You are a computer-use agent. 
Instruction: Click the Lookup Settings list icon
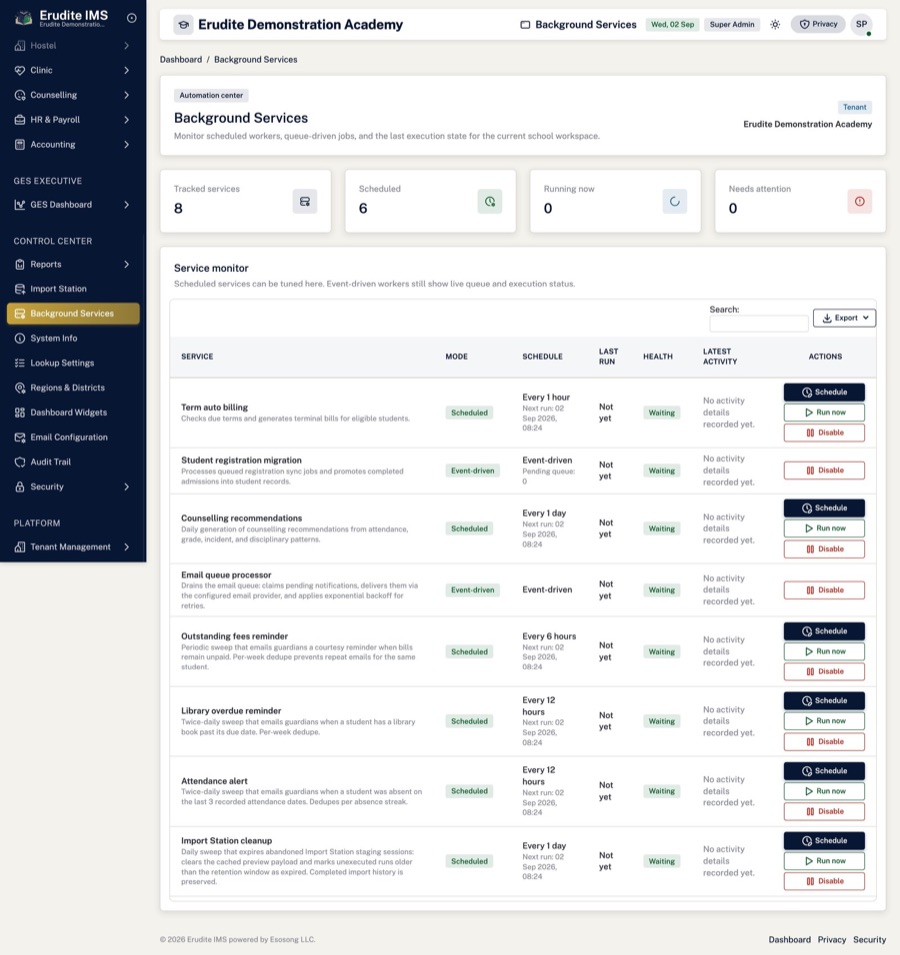(19, 363)
